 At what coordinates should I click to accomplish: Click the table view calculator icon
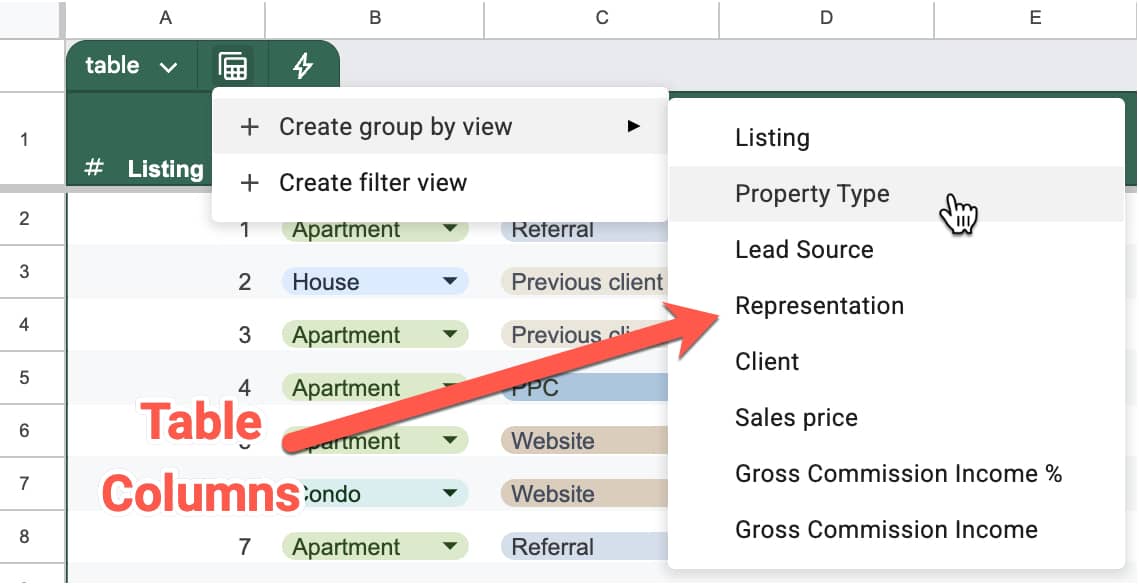[x=233, y=67]
